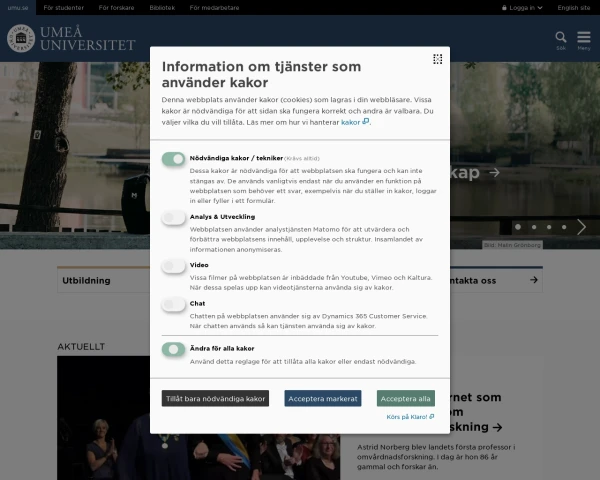Open För medarbetare menu item
The width and height of the screenshot is (600, 480).
pos(214,8)
